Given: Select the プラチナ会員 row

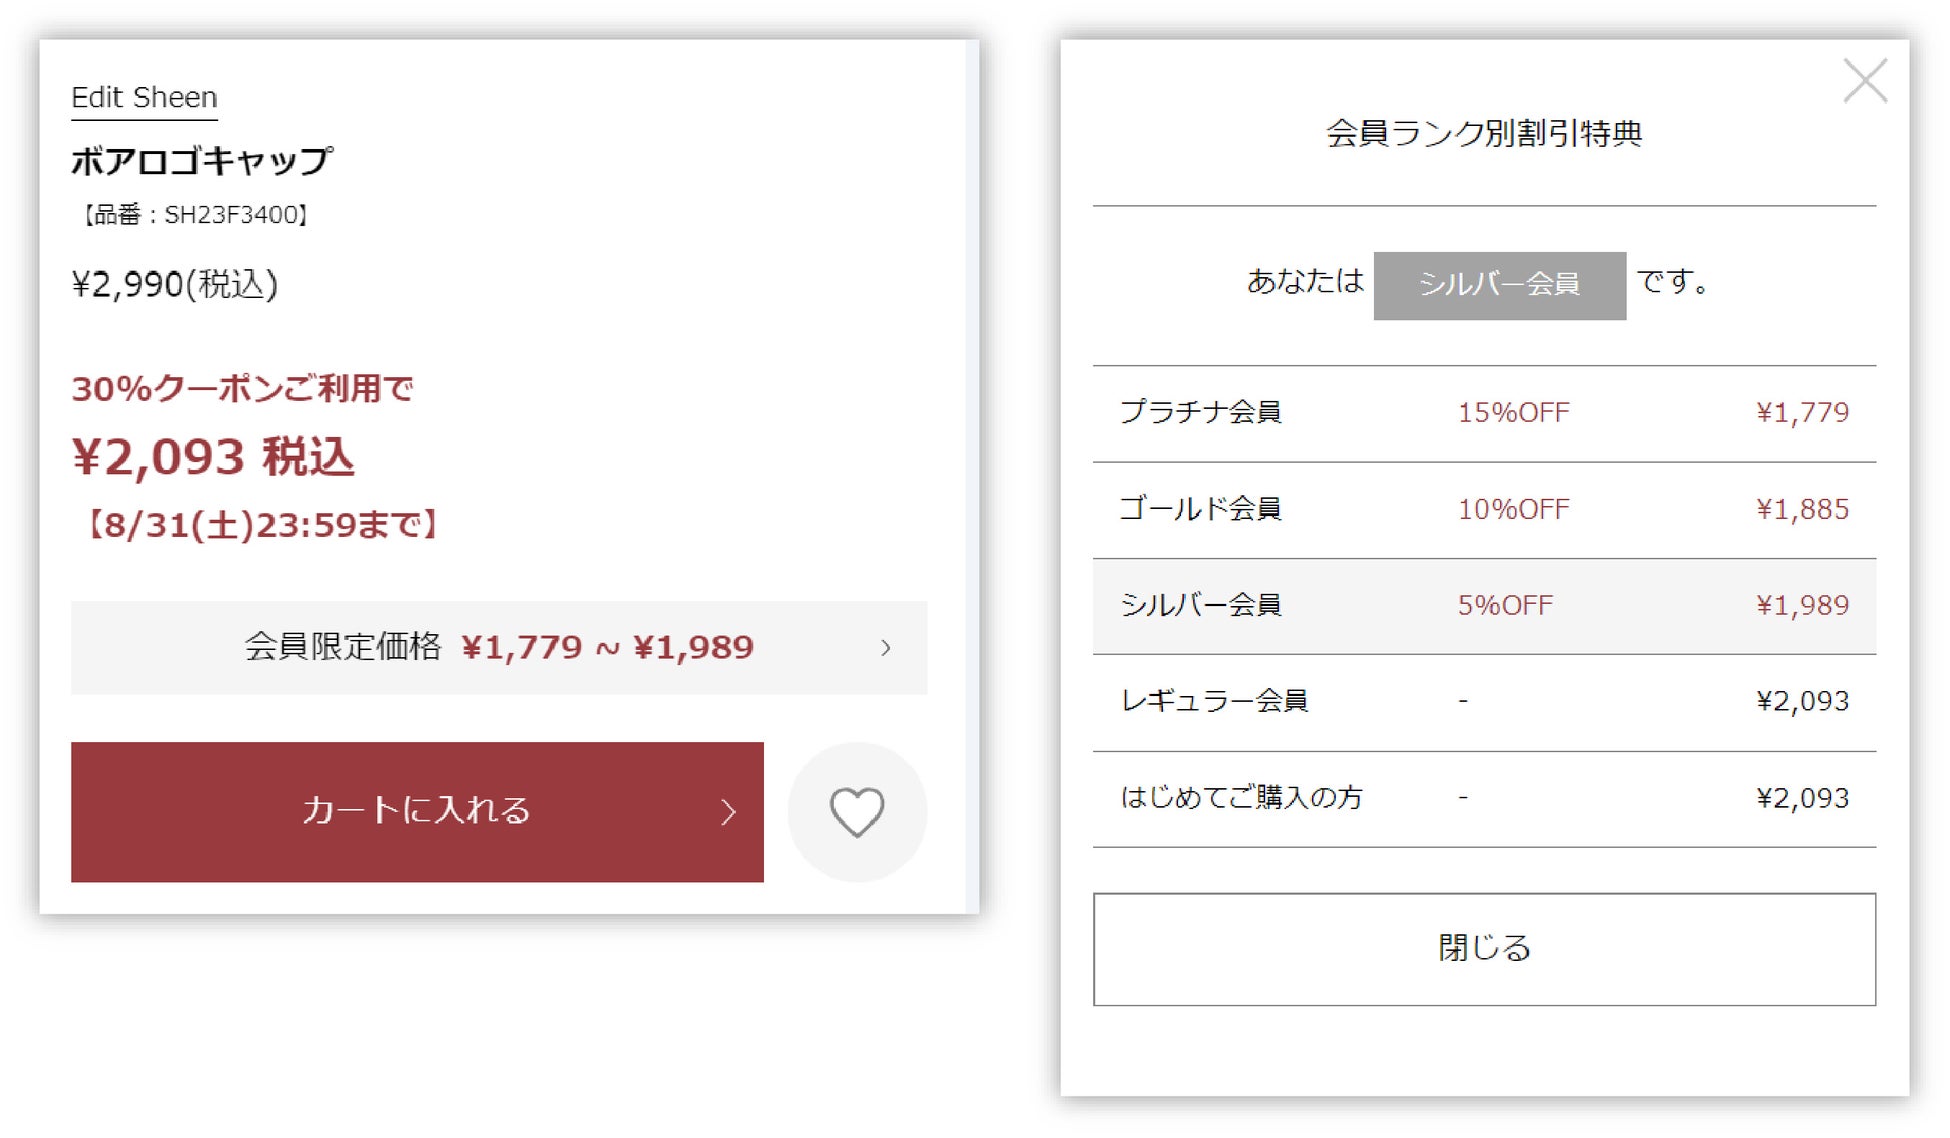Looking at the screenshot, I should (x=1484, y=413).
